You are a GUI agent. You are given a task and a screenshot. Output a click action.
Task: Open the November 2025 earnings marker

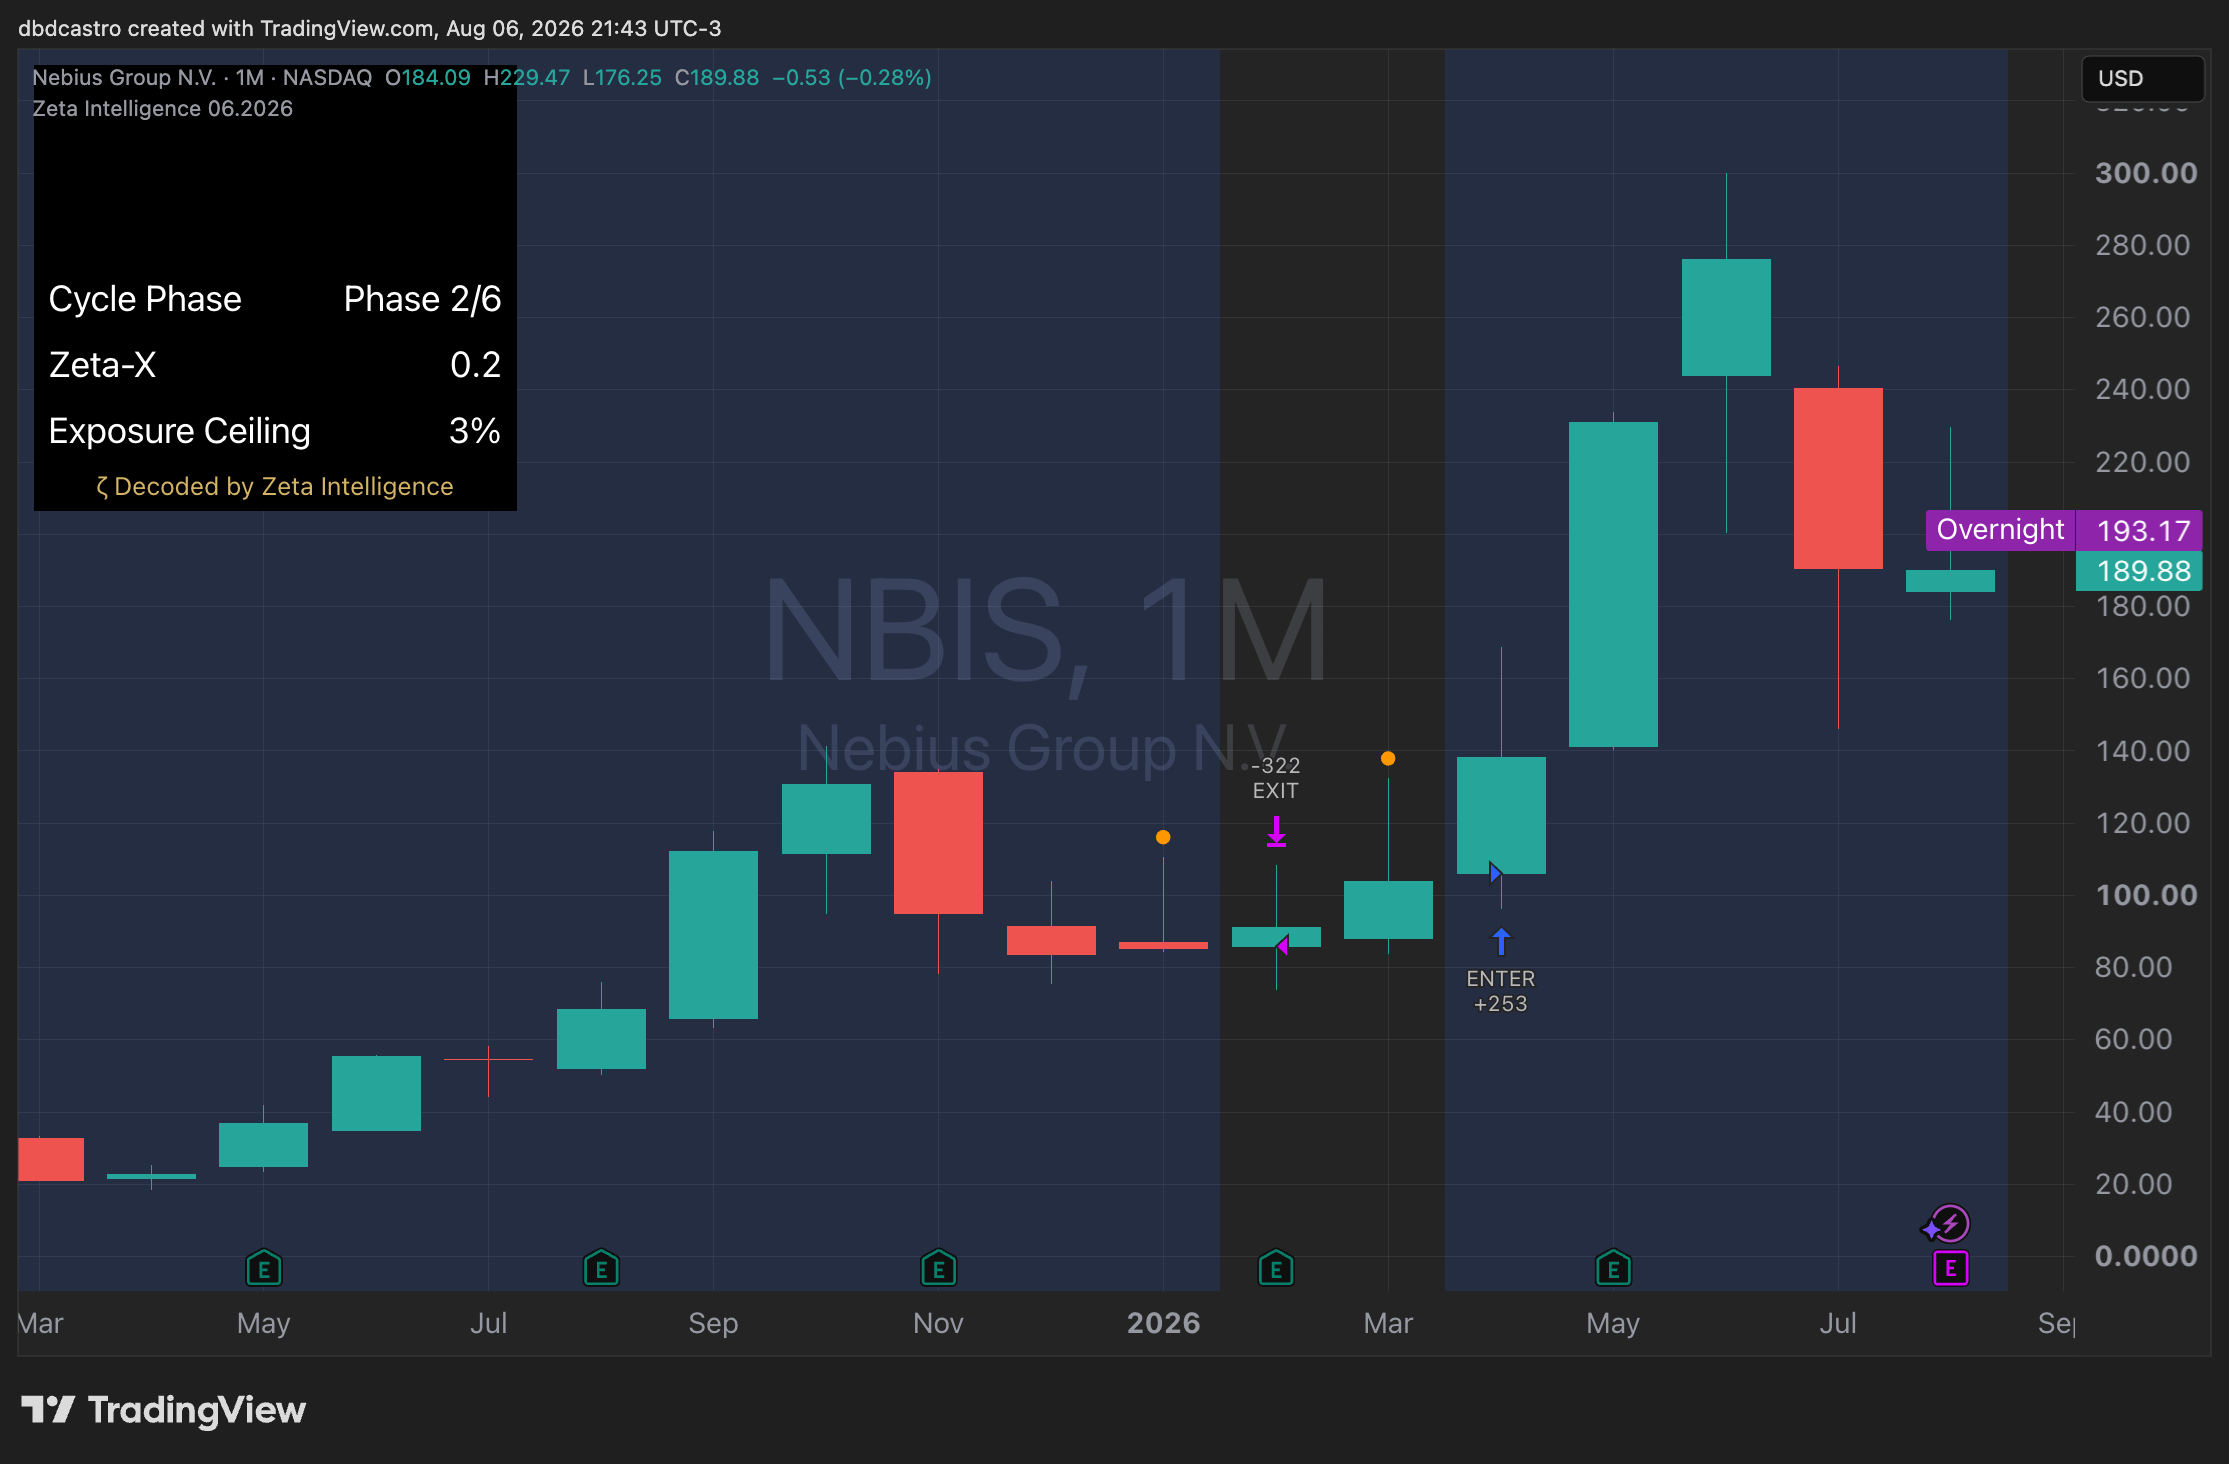tap(938, 1269)
